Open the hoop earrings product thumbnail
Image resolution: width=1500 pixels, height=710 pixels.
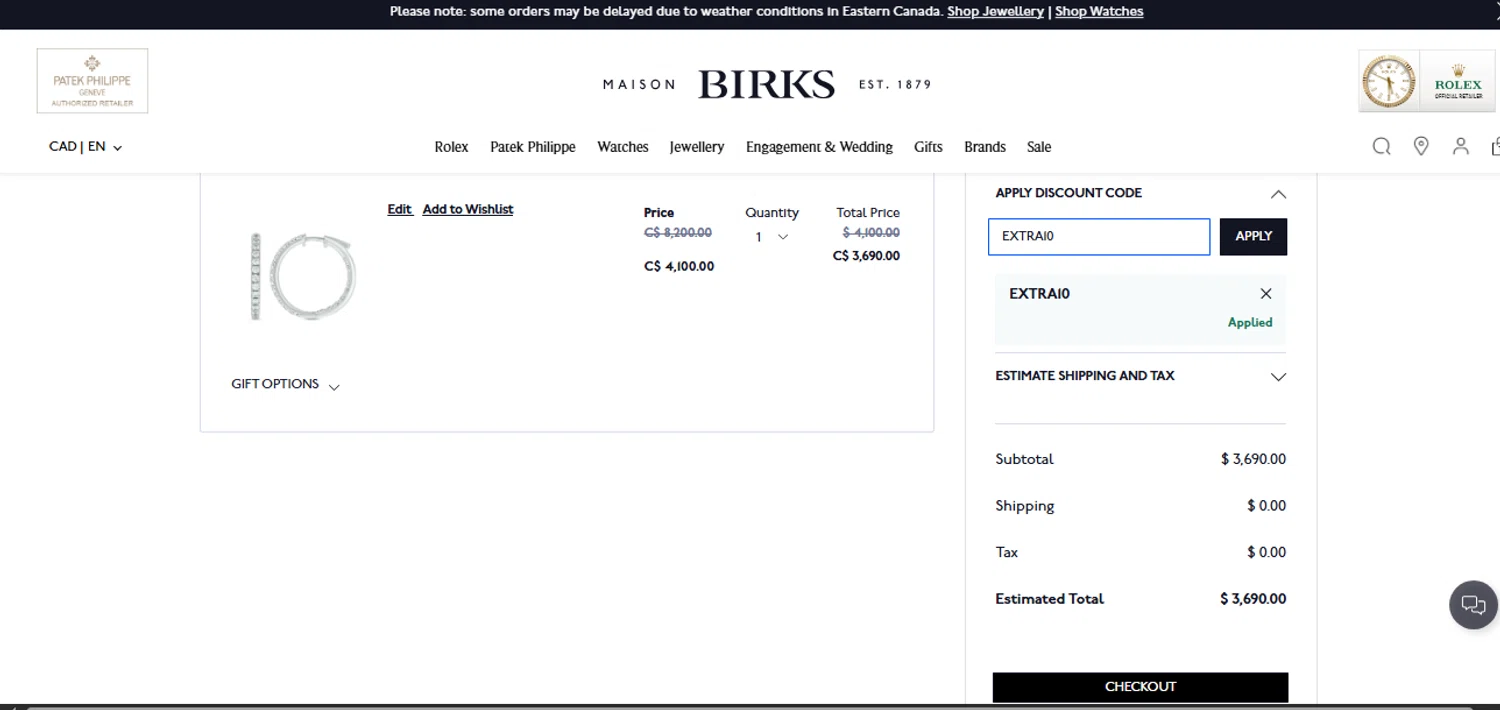tap(303, 277)
